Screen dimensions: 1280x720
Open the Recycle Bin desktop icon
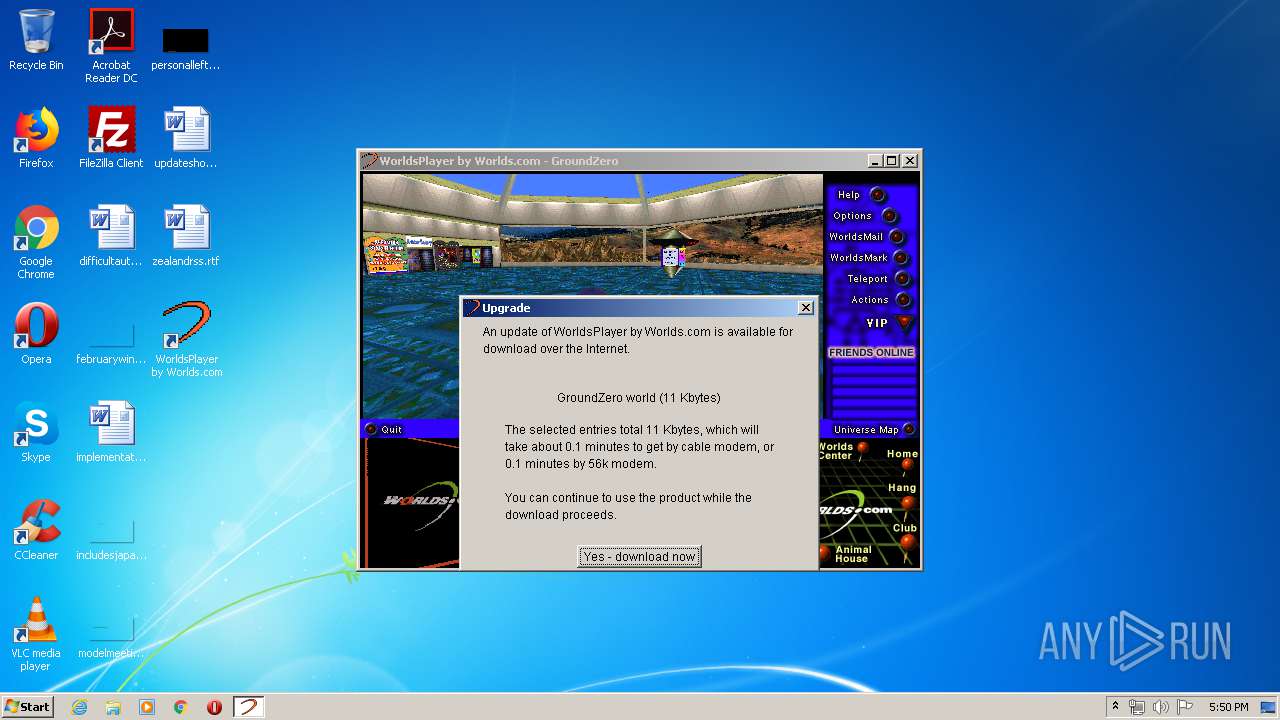click(36, 41)
